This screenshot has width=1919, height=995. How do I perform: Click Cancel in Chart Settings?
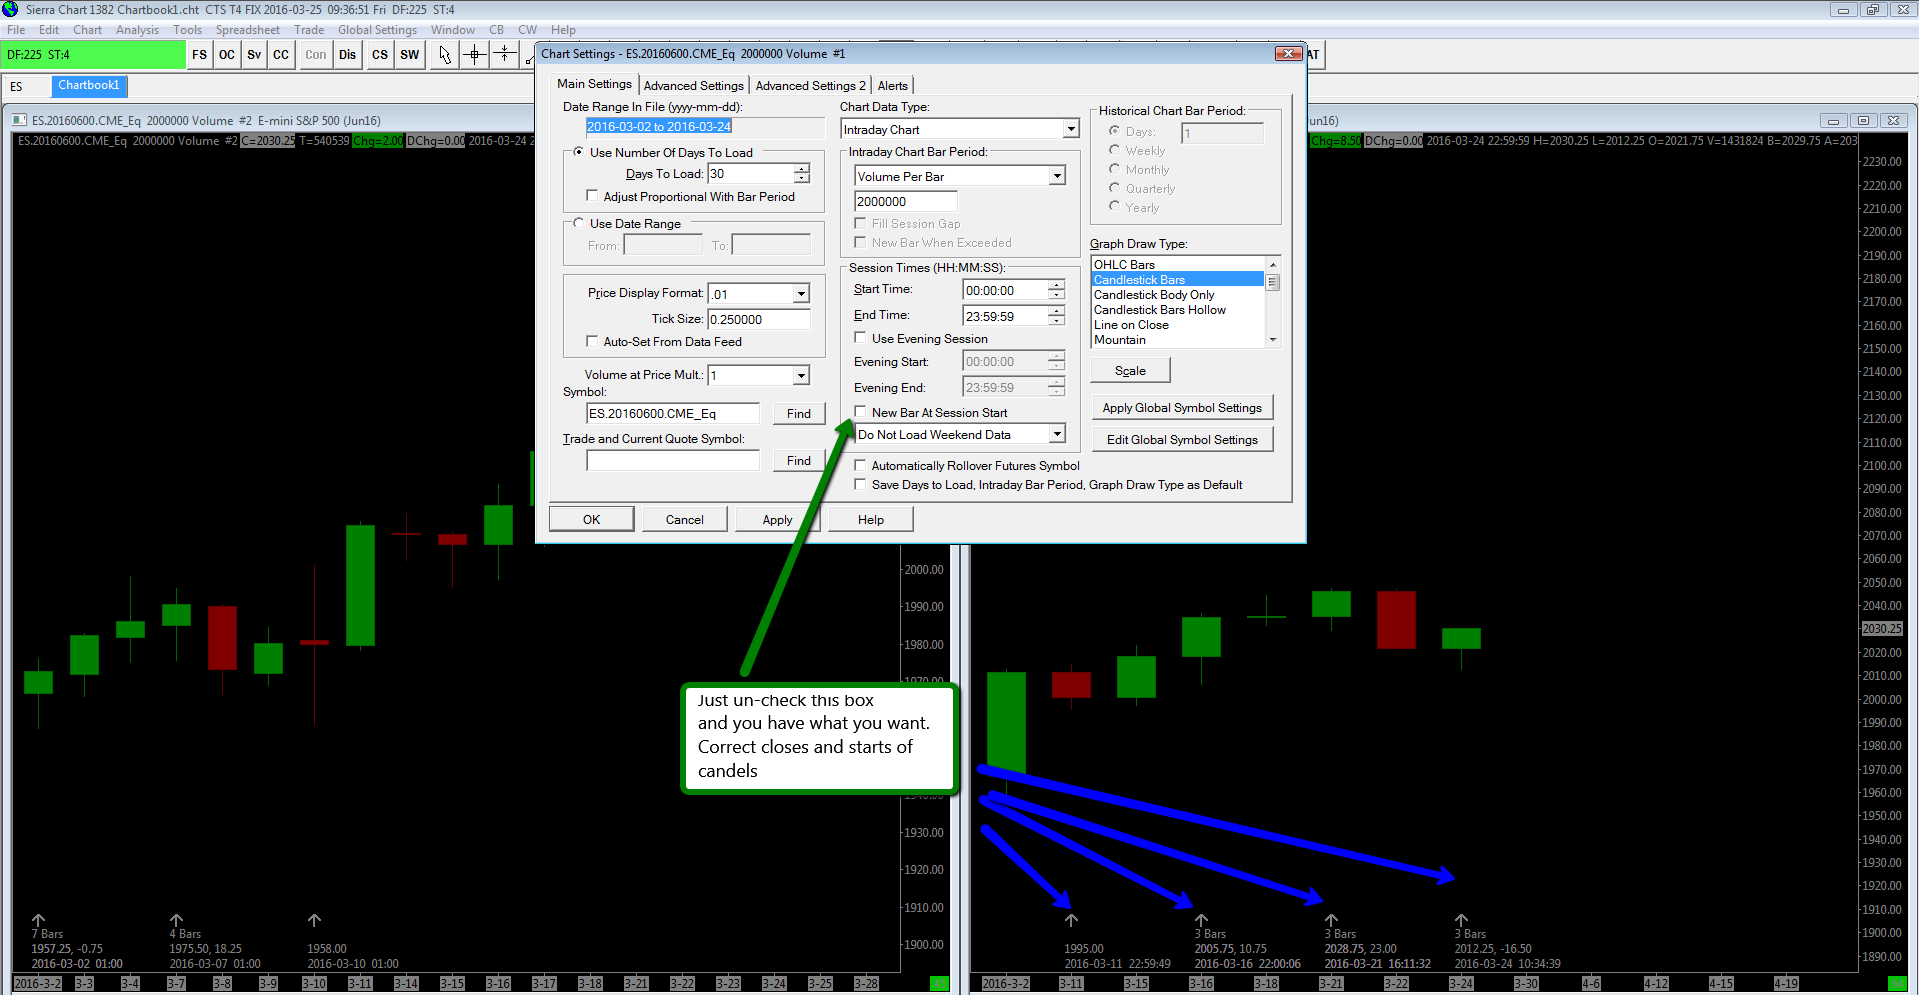(x=685, y=519)
